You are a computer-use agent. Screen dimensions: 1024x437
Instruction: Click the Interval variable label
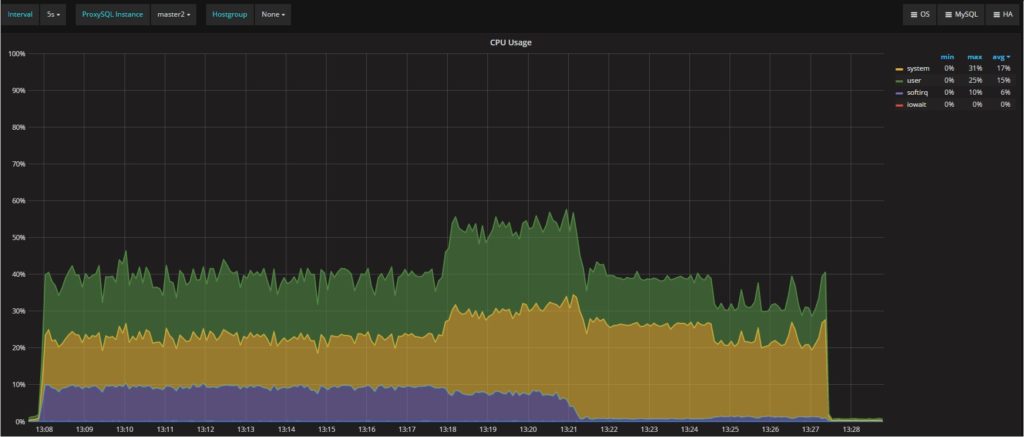(x=20, y=15)
